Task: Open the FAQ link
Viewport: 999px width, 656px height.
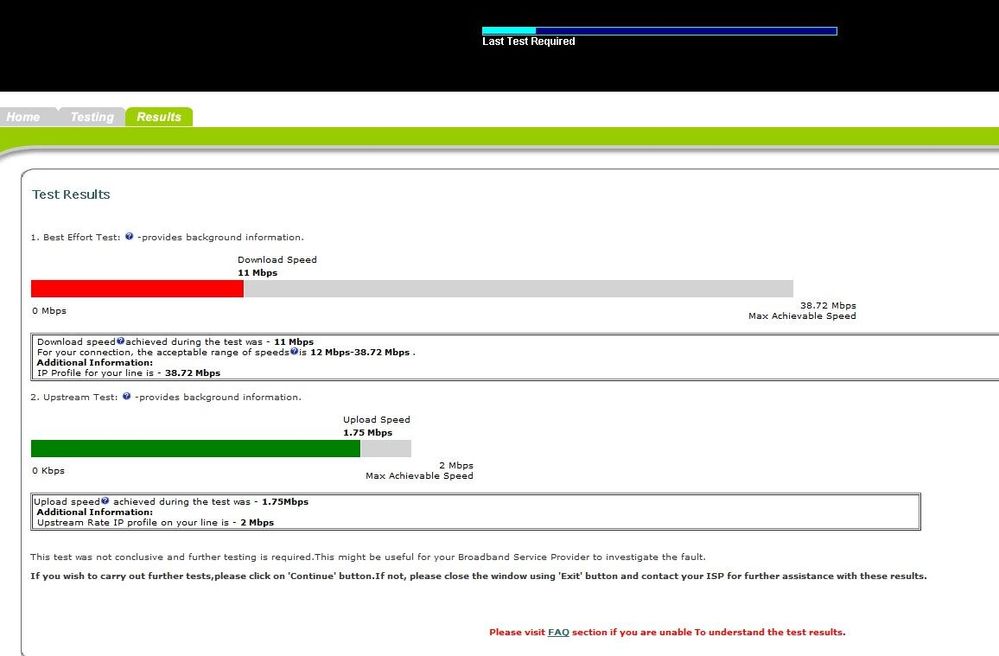Action: click(558, 632)
